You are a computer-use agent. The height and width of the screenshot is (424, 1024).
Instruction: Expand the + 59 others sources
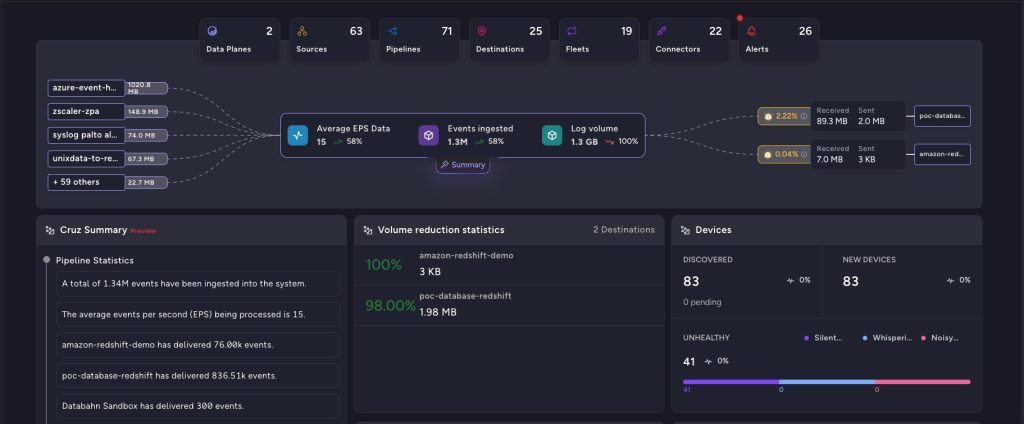point(86,182)
